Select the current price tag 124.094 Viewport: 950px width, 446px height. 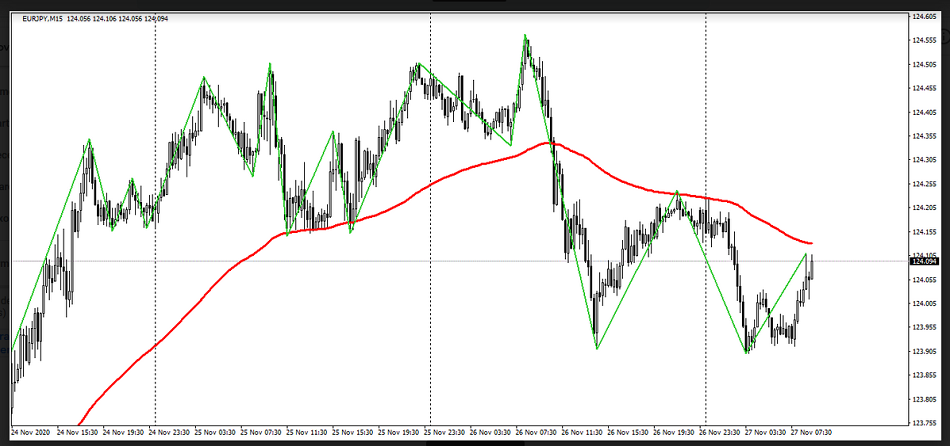point(924,261)
